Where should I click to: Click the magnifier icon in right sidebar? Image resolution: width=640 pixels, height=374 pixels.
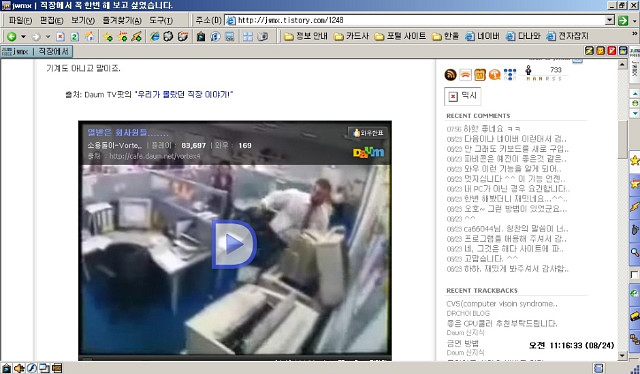click(x=635, y=252)
